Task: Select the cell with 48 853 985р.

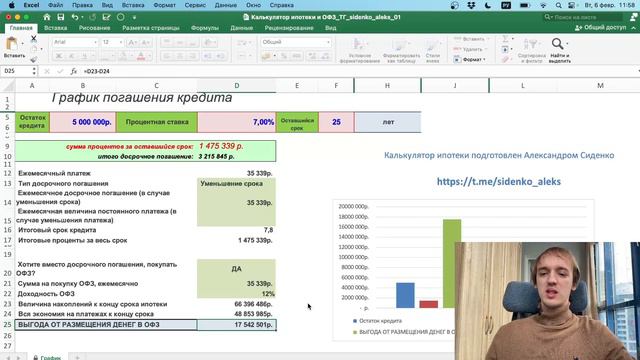Action: click(x=236, y=314)
